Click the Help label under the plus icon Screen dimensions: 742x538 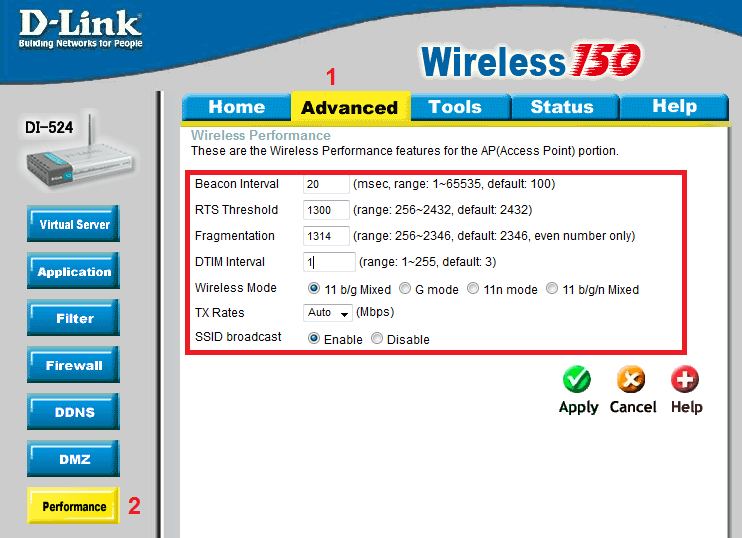(687, 407)
